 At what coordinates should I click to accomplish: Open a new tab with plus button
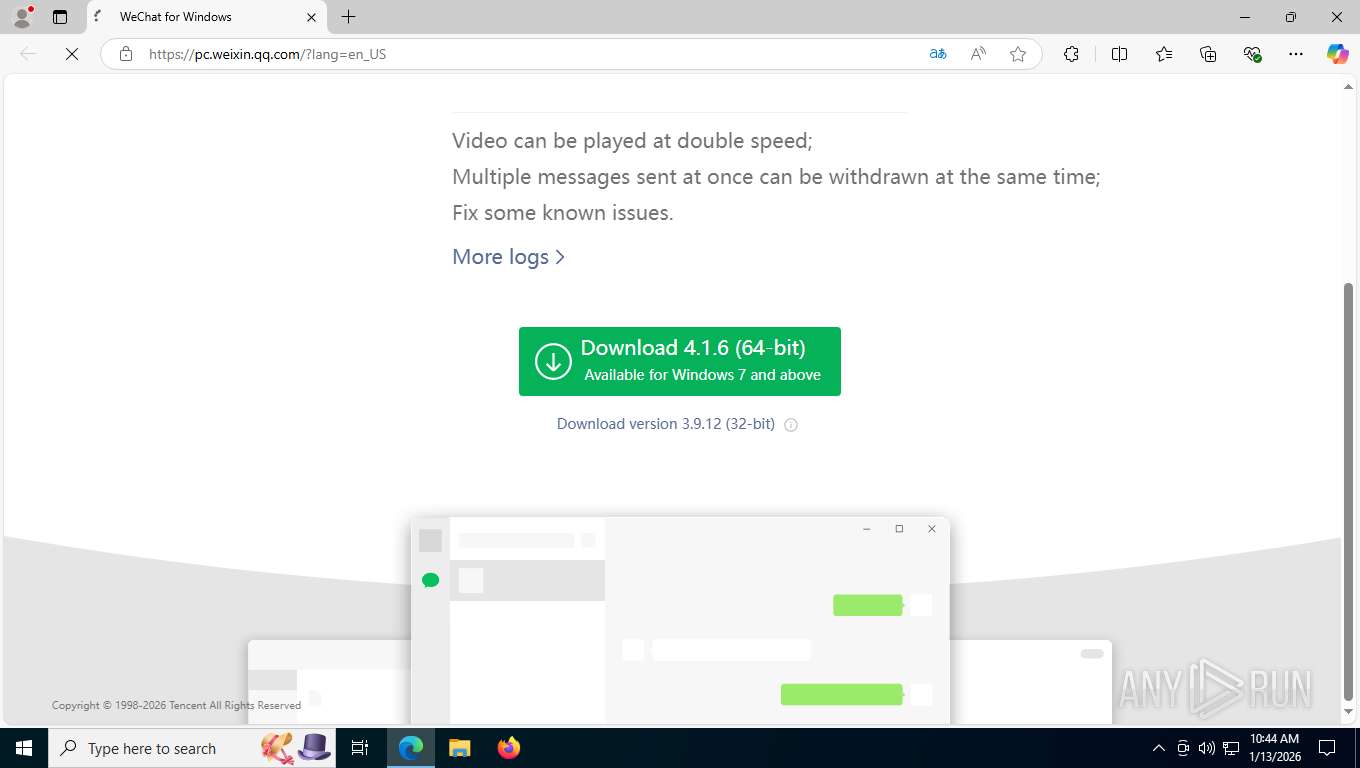click(348, 17)
